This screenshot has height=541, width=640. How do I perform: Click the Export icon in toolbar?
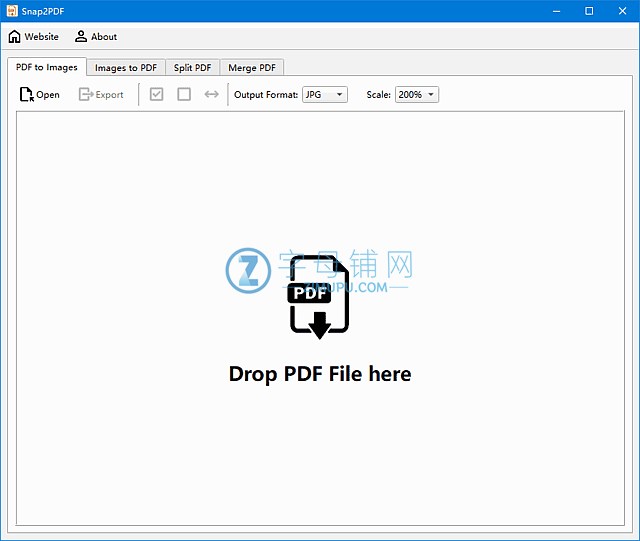click(x=86, y=95)
